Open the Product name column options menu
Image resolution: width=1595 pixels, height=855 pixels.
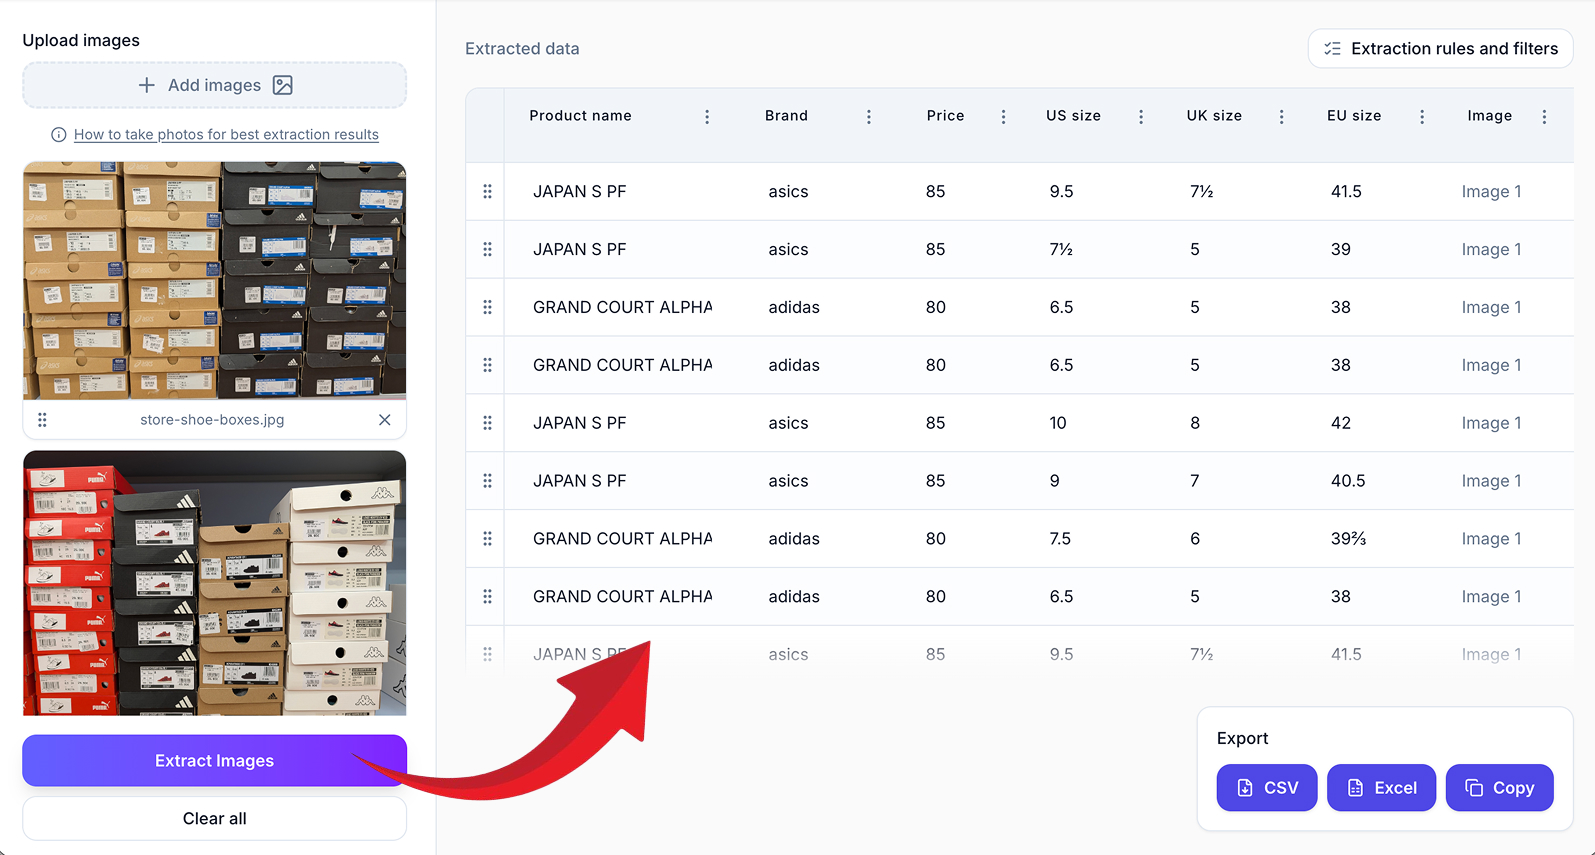tap(707, 117)
